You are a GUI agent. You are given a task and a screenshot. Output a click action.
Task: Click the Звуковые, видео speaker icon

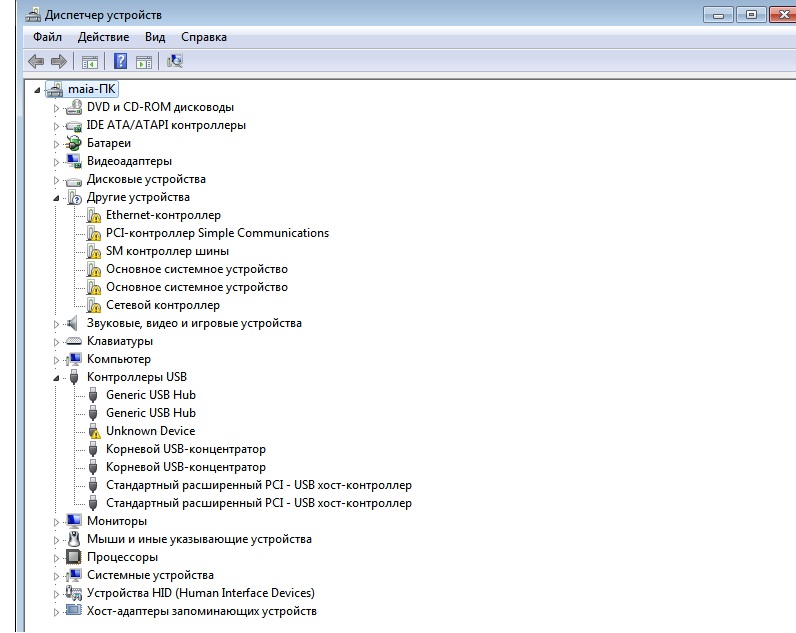pos(73,323)
